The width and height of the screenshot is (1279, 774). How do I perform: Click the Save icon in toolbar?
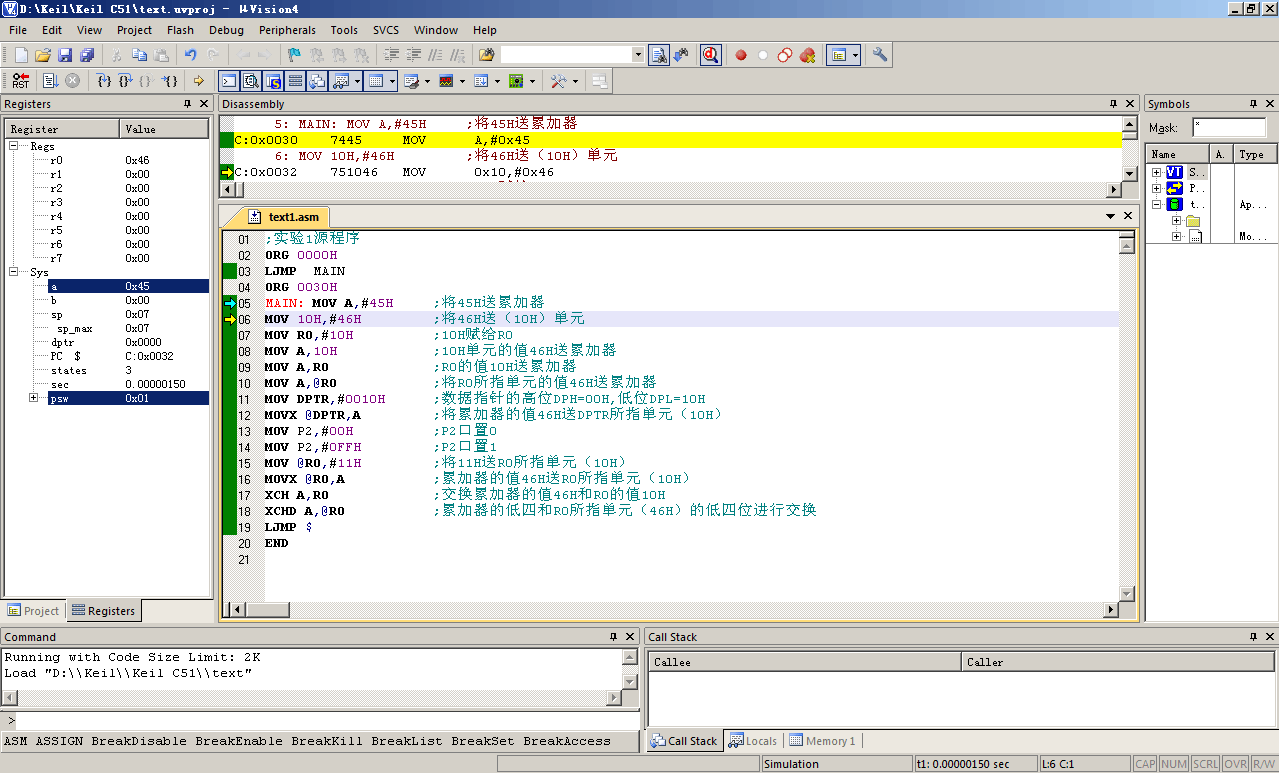[x=65, y=55]
